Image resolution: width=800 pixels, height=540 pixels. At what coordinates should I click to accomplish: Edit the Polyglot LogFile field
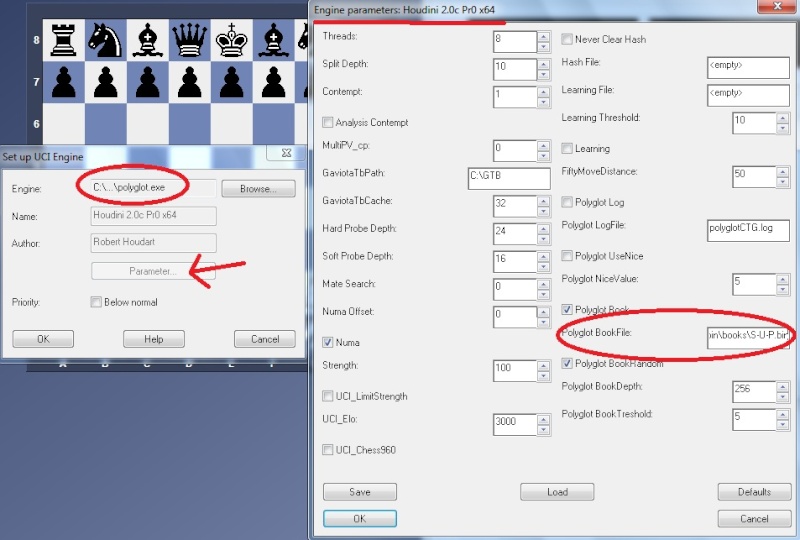(748, 230)
